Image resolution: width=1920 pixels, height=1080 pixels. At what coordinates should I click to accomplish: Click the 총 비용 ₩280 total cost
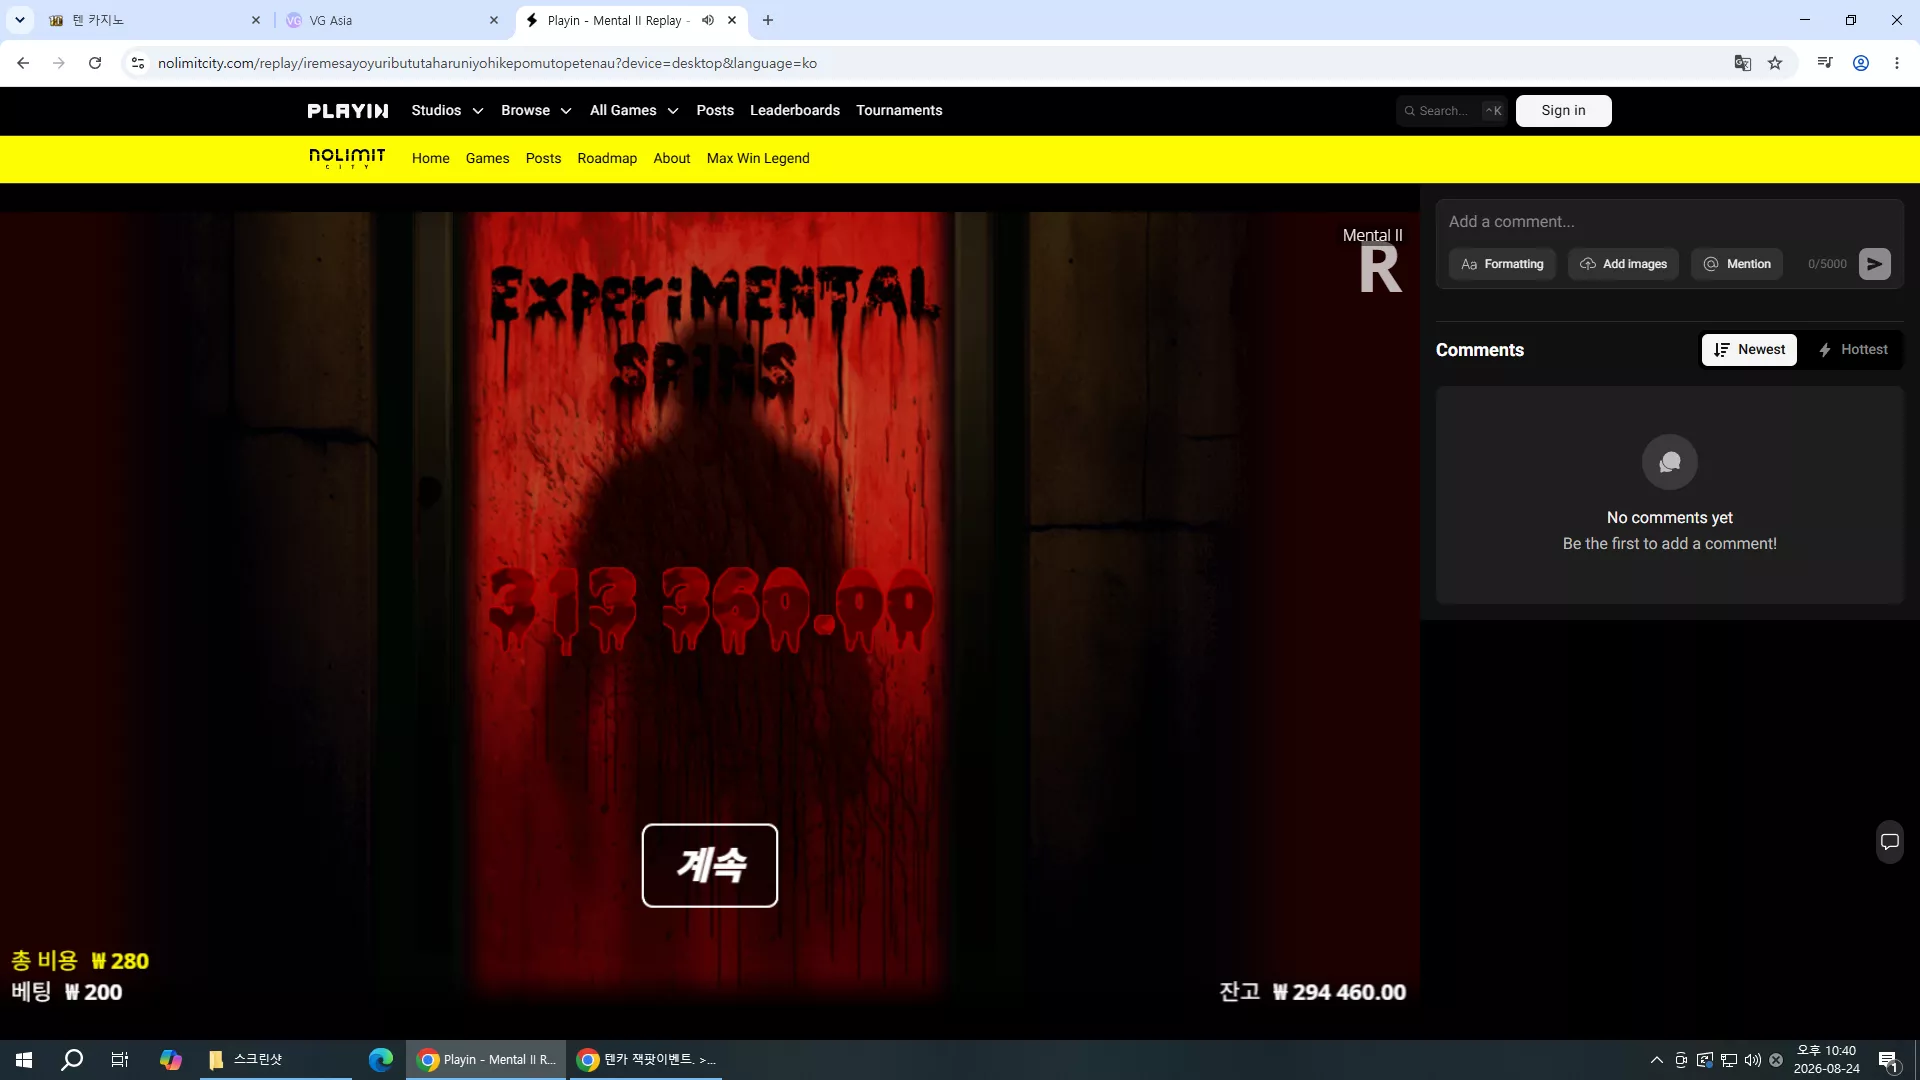[x=80, y=961]
